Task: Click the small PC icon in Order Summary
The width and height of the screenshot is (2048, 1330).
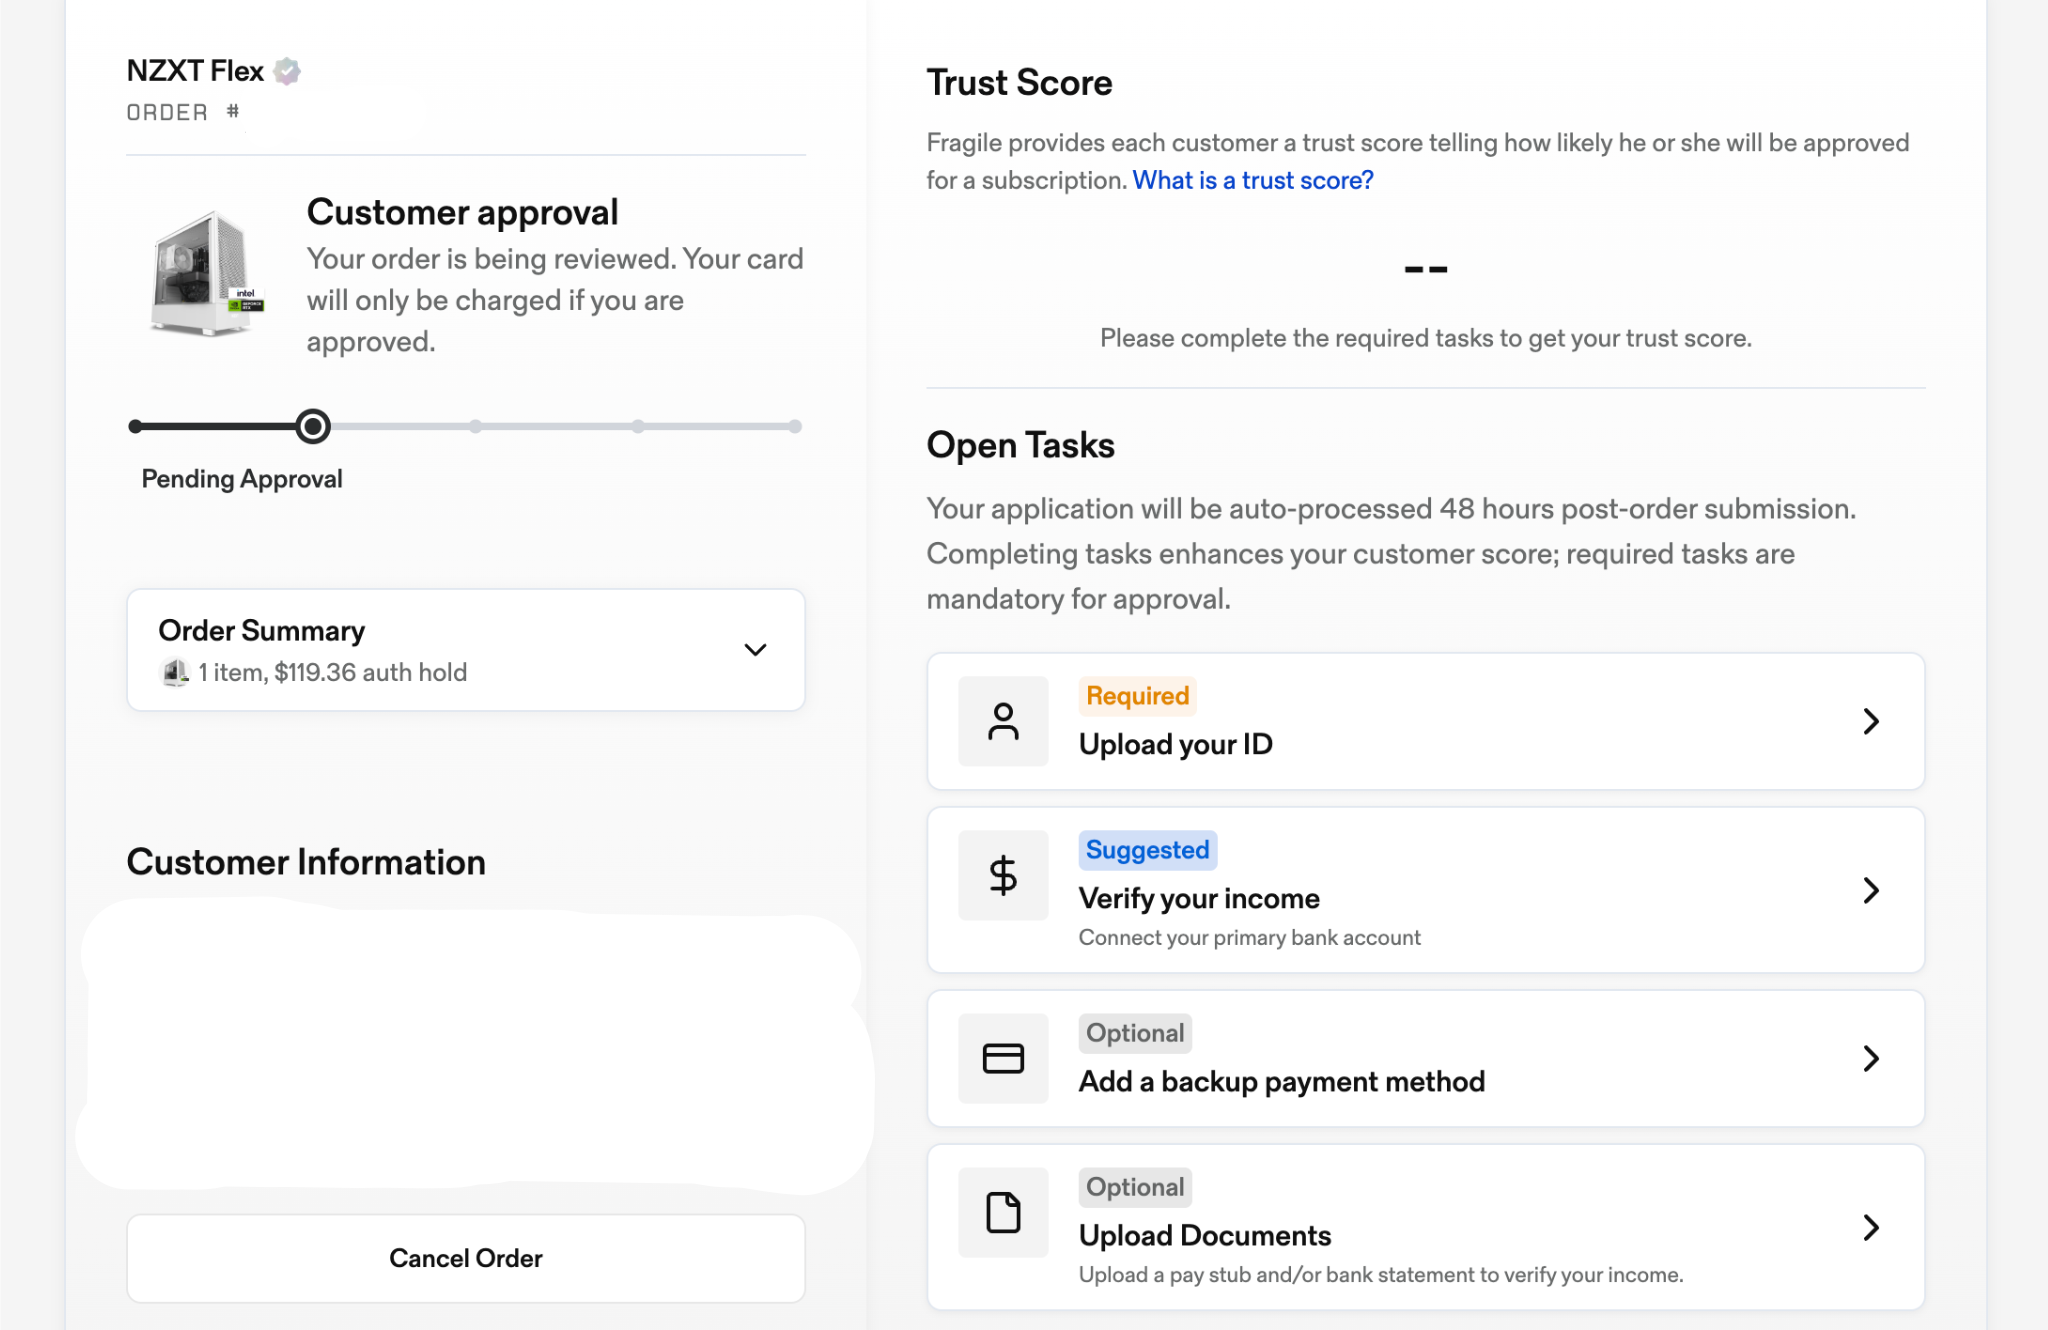Action: (175, 672)
